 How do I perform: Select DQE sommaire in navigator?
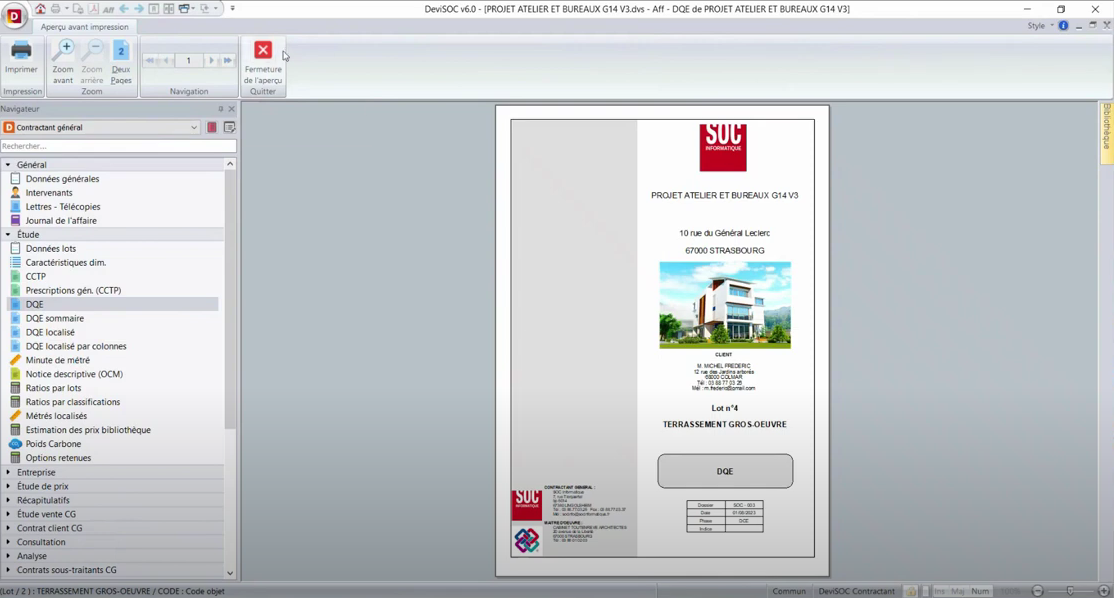coord(55,318)
